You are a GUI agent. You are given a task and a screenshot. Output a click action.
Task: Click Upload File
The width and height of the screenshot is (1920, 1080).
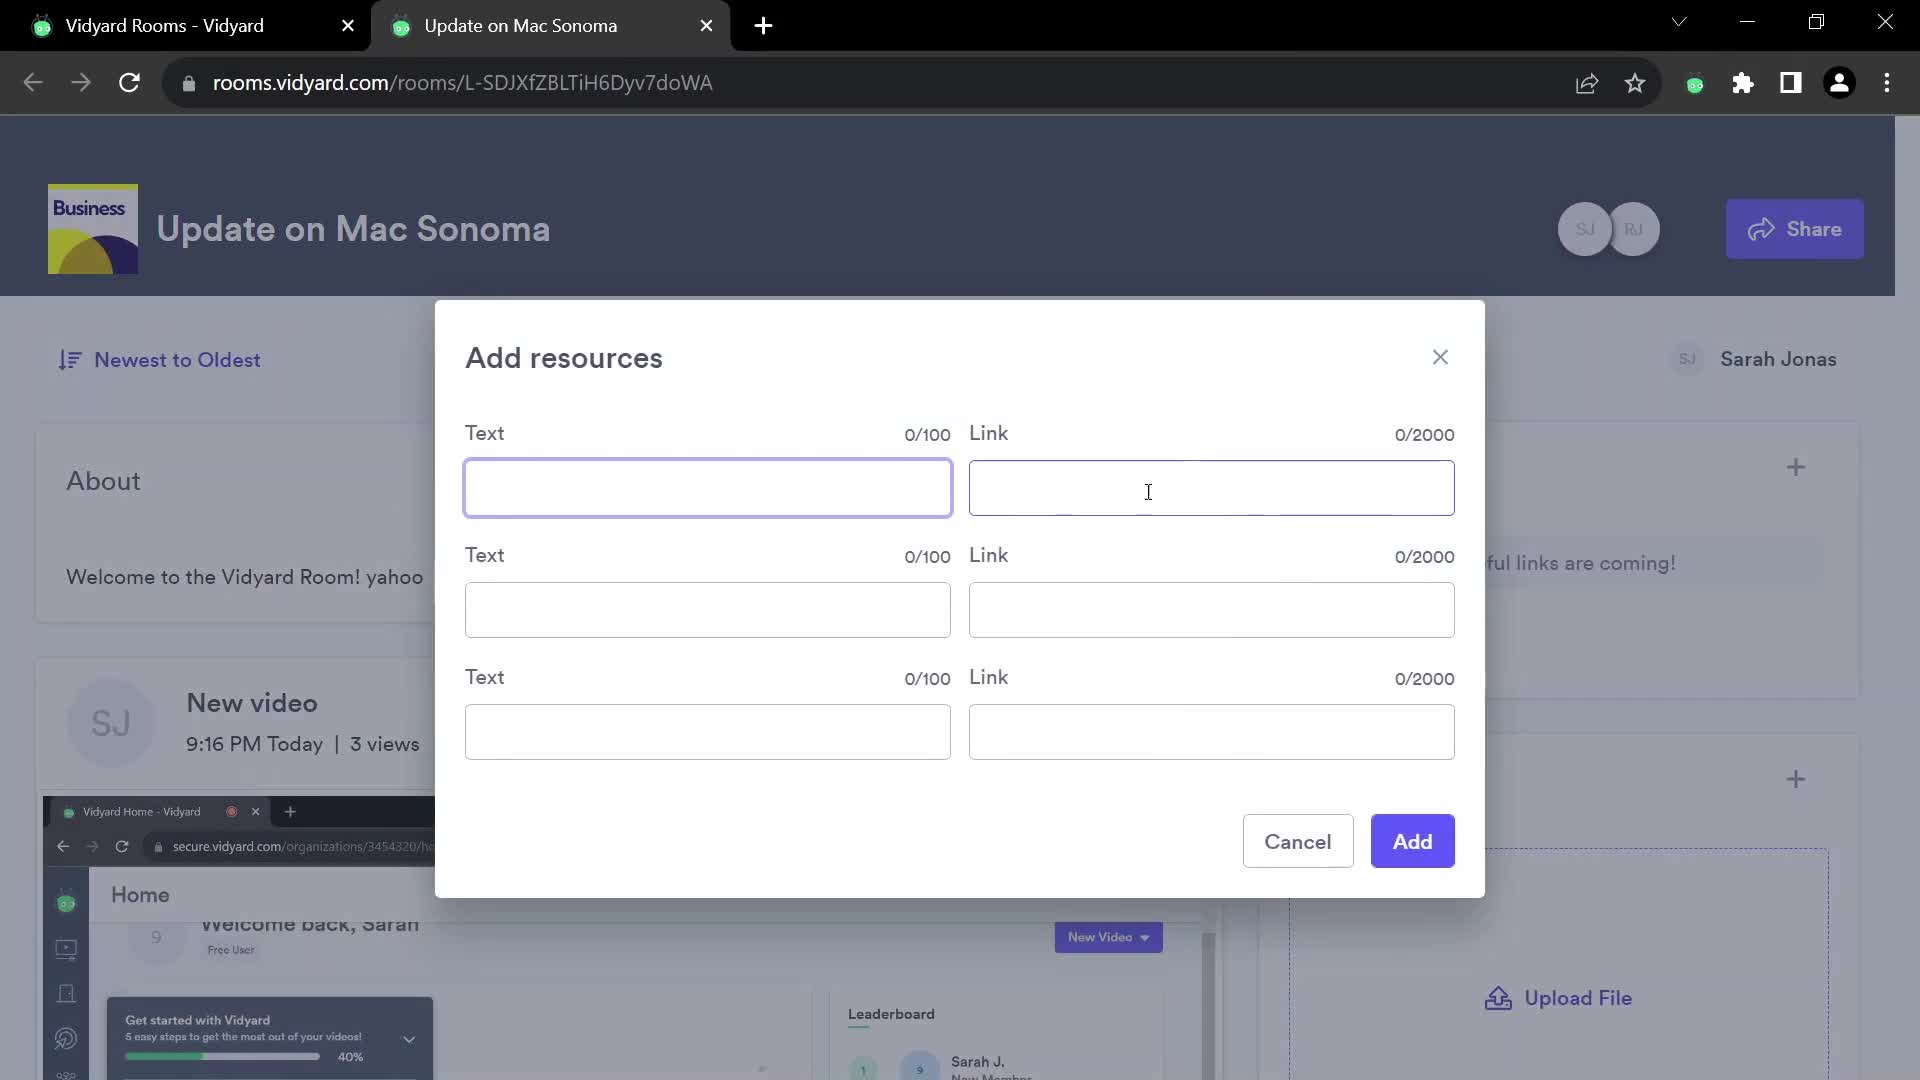tap(1558, 998)
